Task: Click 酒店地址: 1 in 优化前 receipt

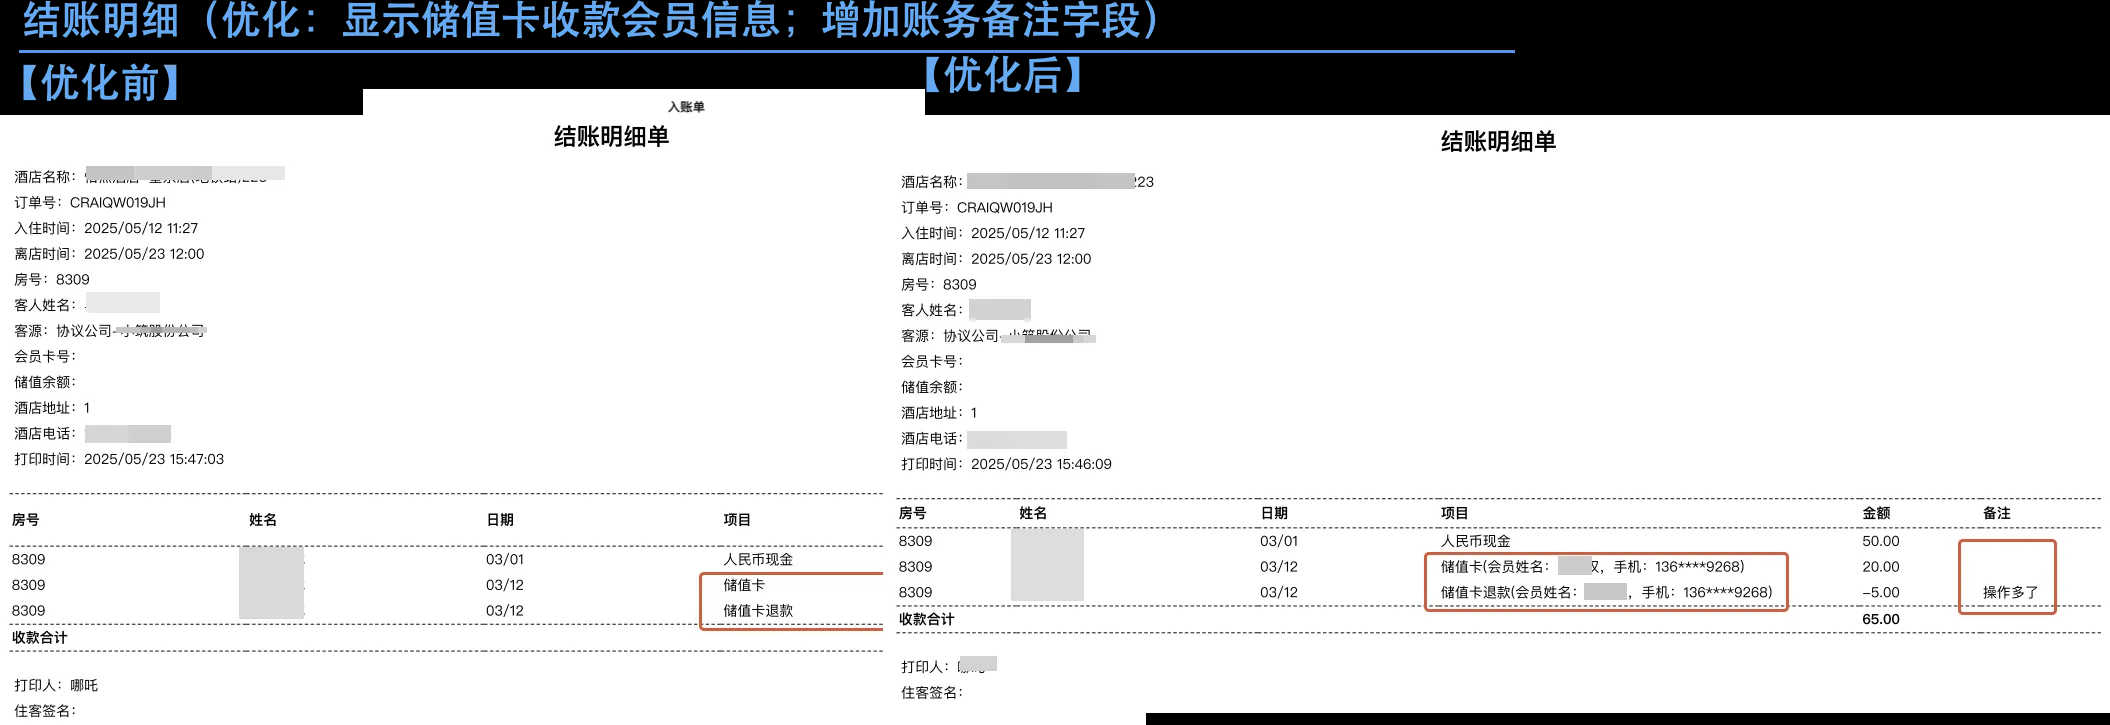Action: click(52, 408)
